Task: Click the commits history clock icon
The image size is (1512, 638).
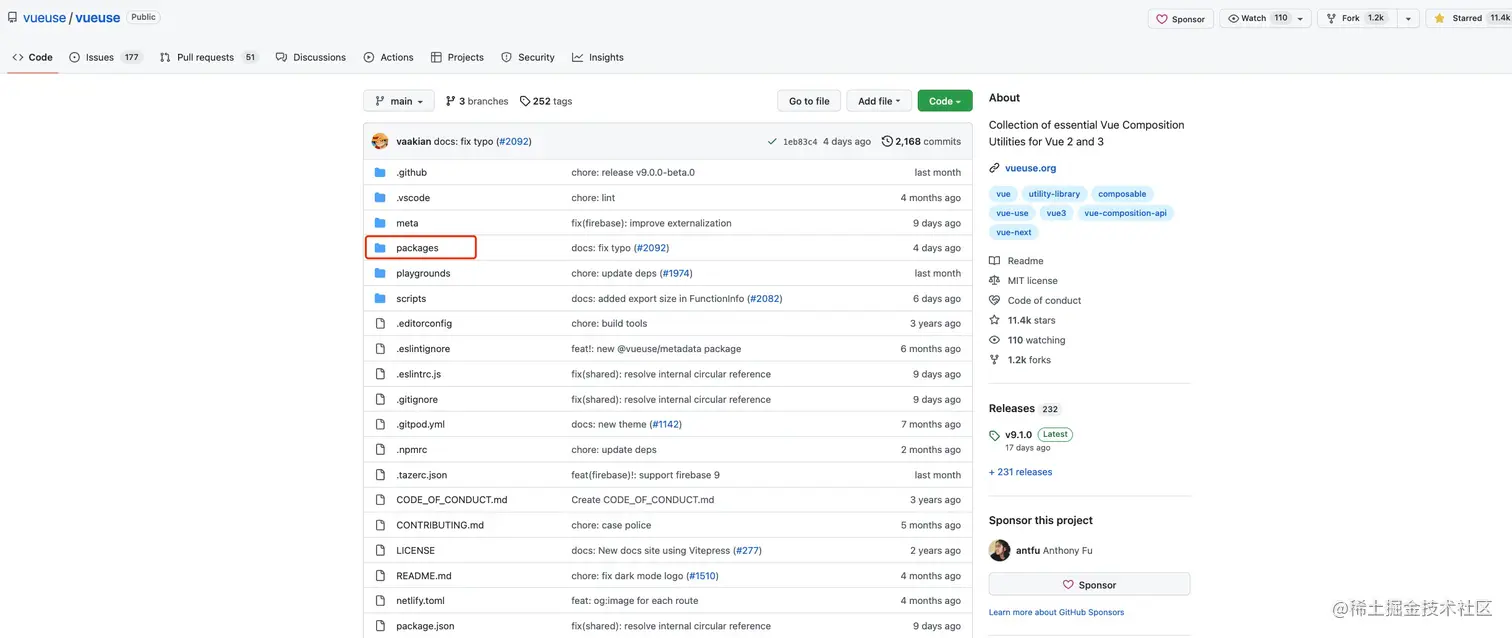Action: (887, 142)
